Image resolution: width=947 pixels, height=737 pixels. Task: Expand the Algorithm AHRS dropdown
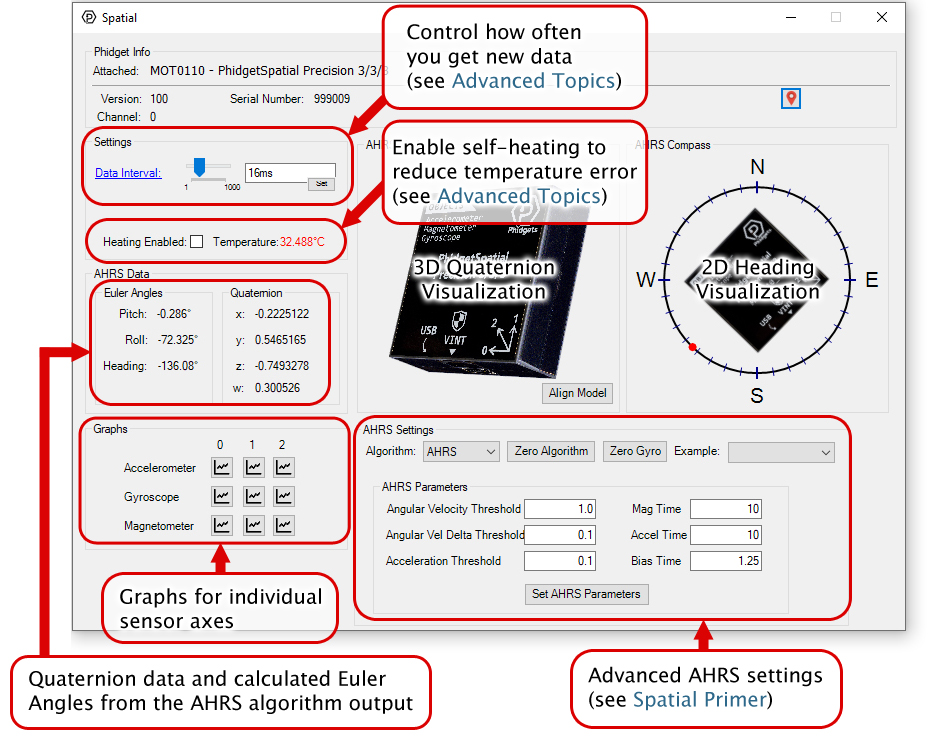click(x=461, y=452)
